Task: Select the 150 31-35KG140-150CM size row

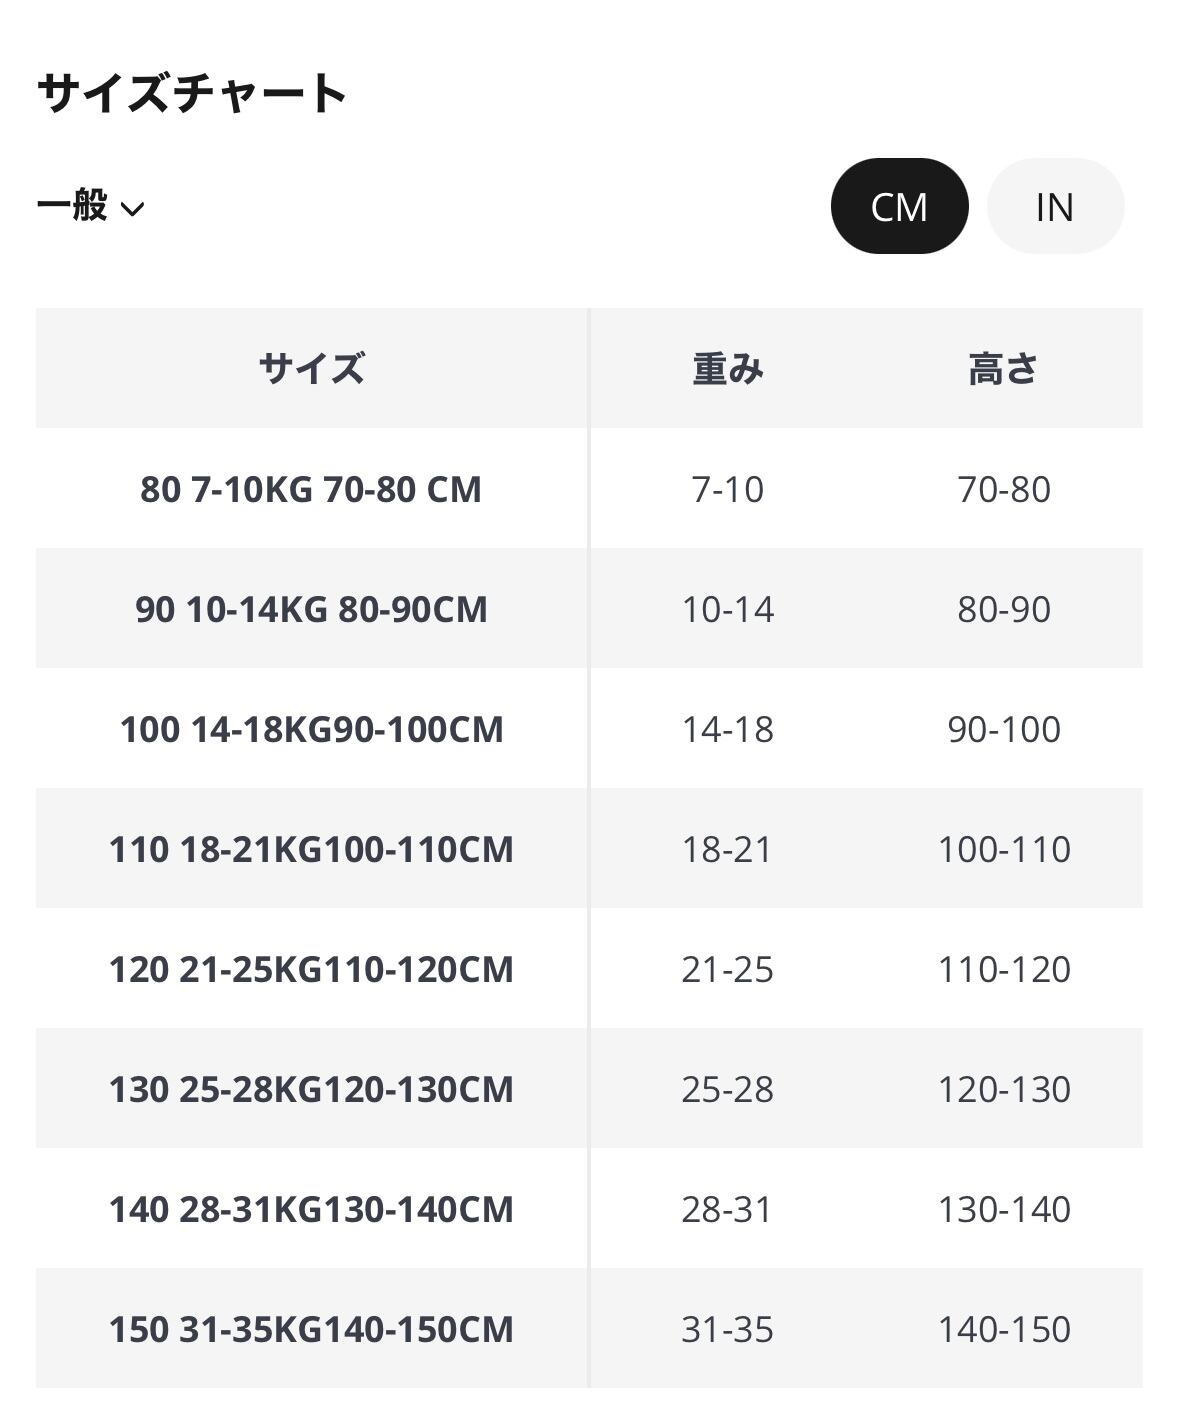Action: [x=311, y=1329]
